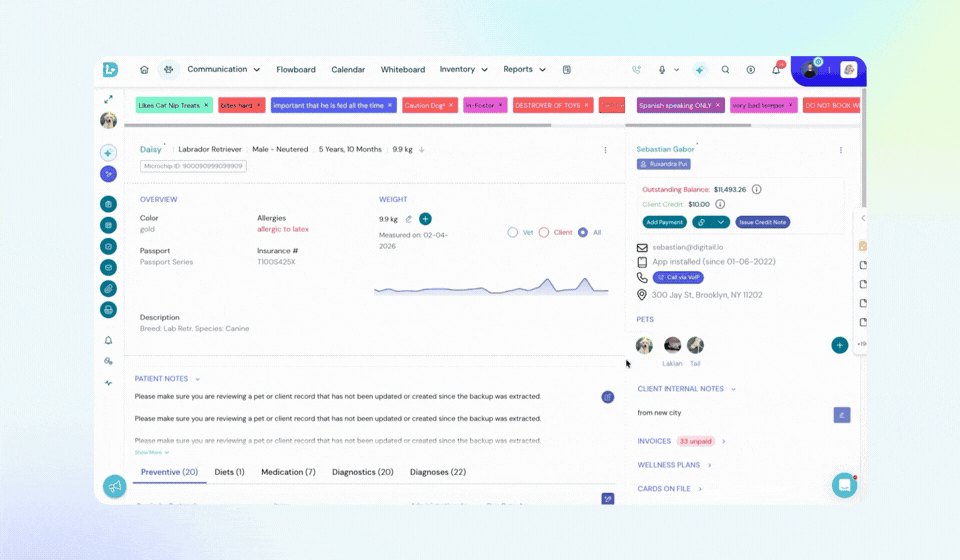Select the All weight filter radio
This screenshot has height=560, width=960.
[x=583, y=232]
